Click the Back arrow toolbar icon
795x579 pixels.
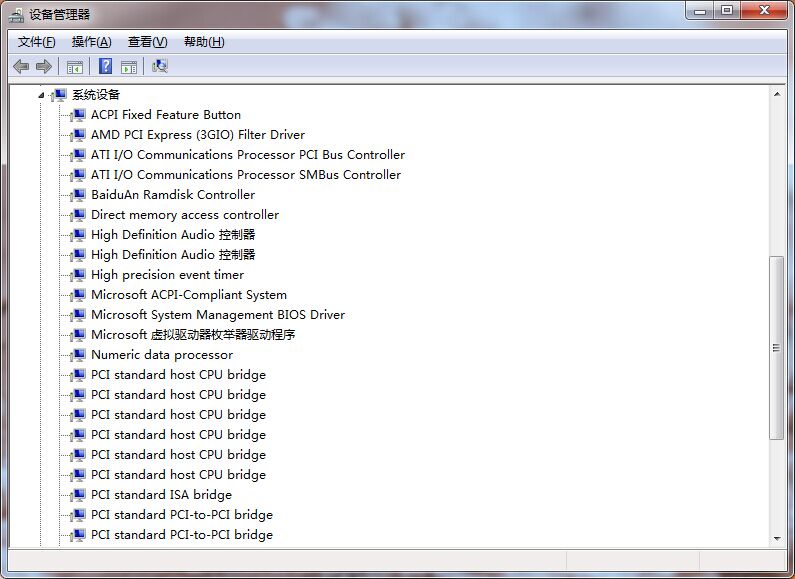click(x=21, y=67)
